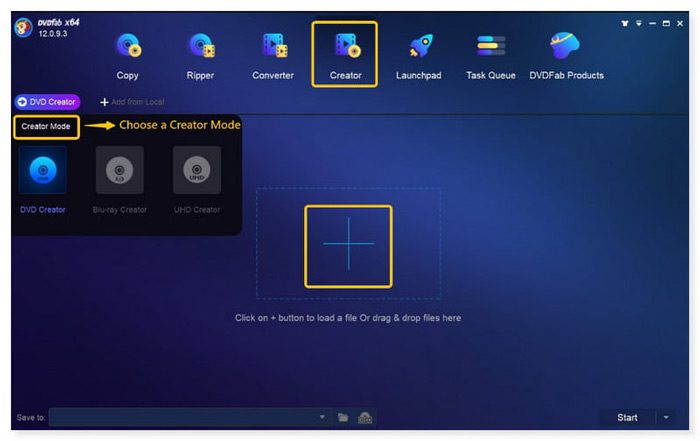Viewport: 700px width, 441px height.
Task: Open the Ripper module
Action: (x=200, y=55)
